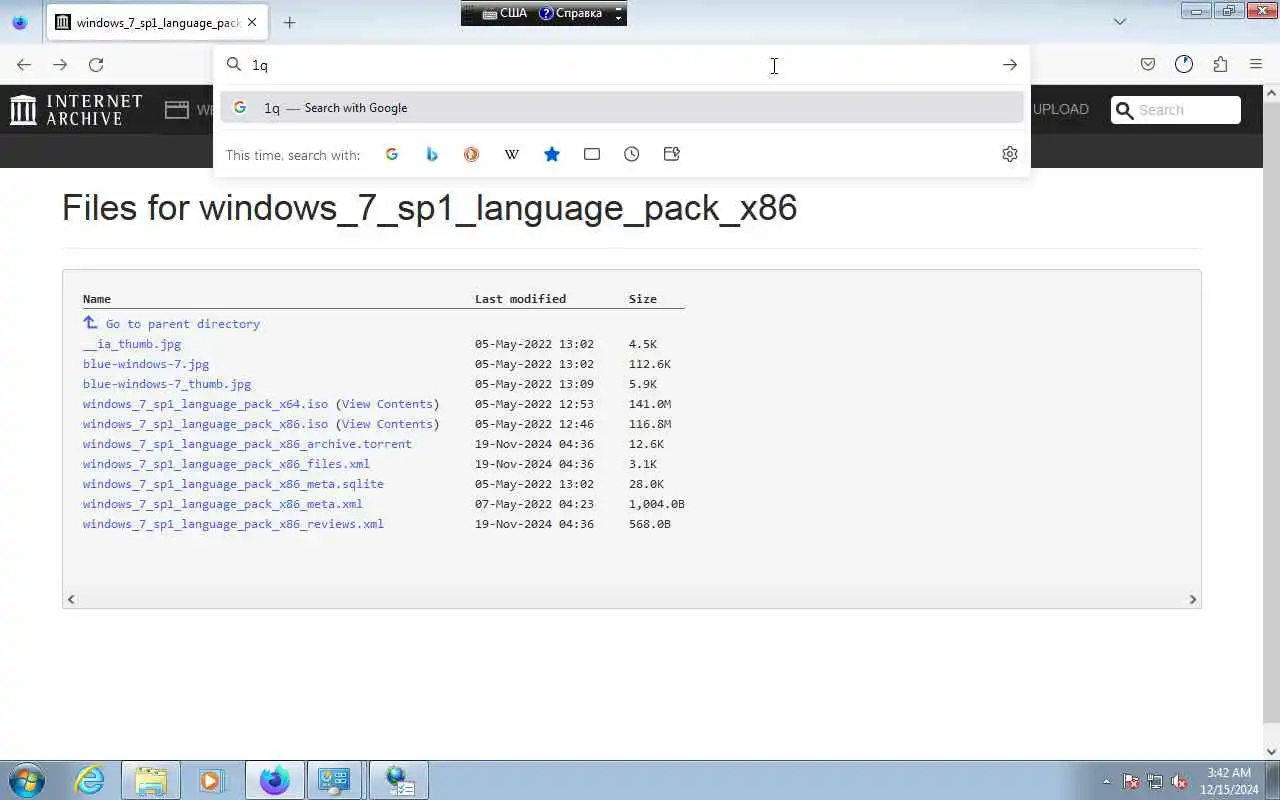This screenshot has width=1280, height=800.
Task: Search this time with Google icon
Action: (x=392, y=154)
